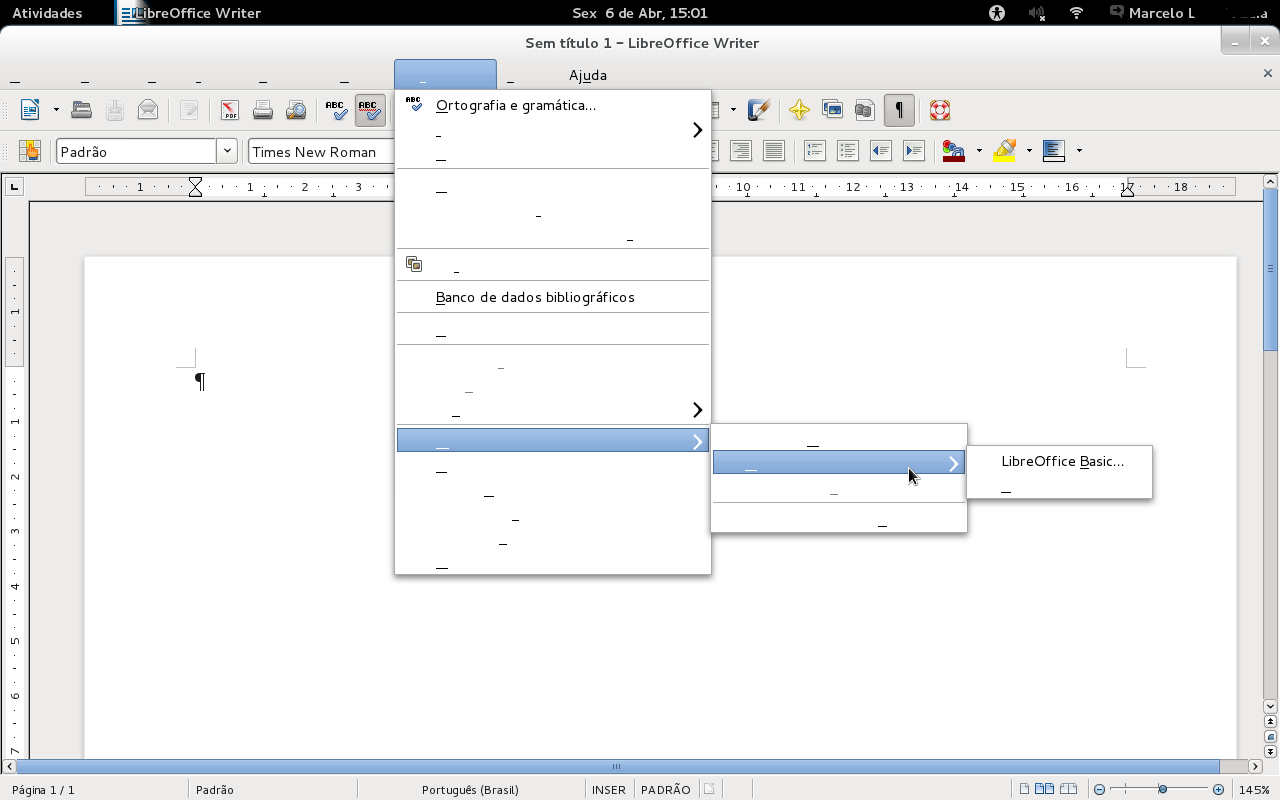Image resolution: width=1280 pixels, height=800 pixels.
Task: Open the Ajuda menu
Action: [588, 75]
